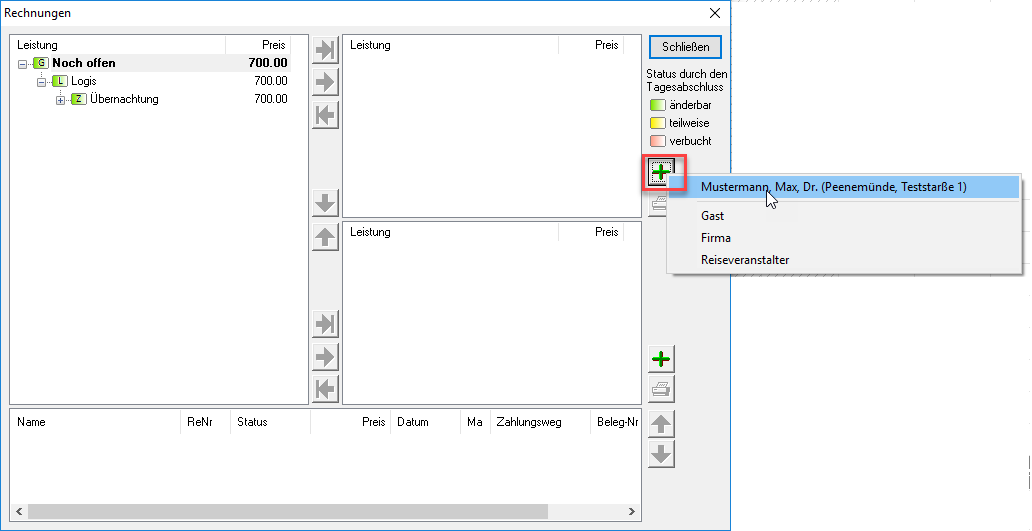Click the Datum column header
This screenshot has width=1032, height=531.
[x=426, y=422]
